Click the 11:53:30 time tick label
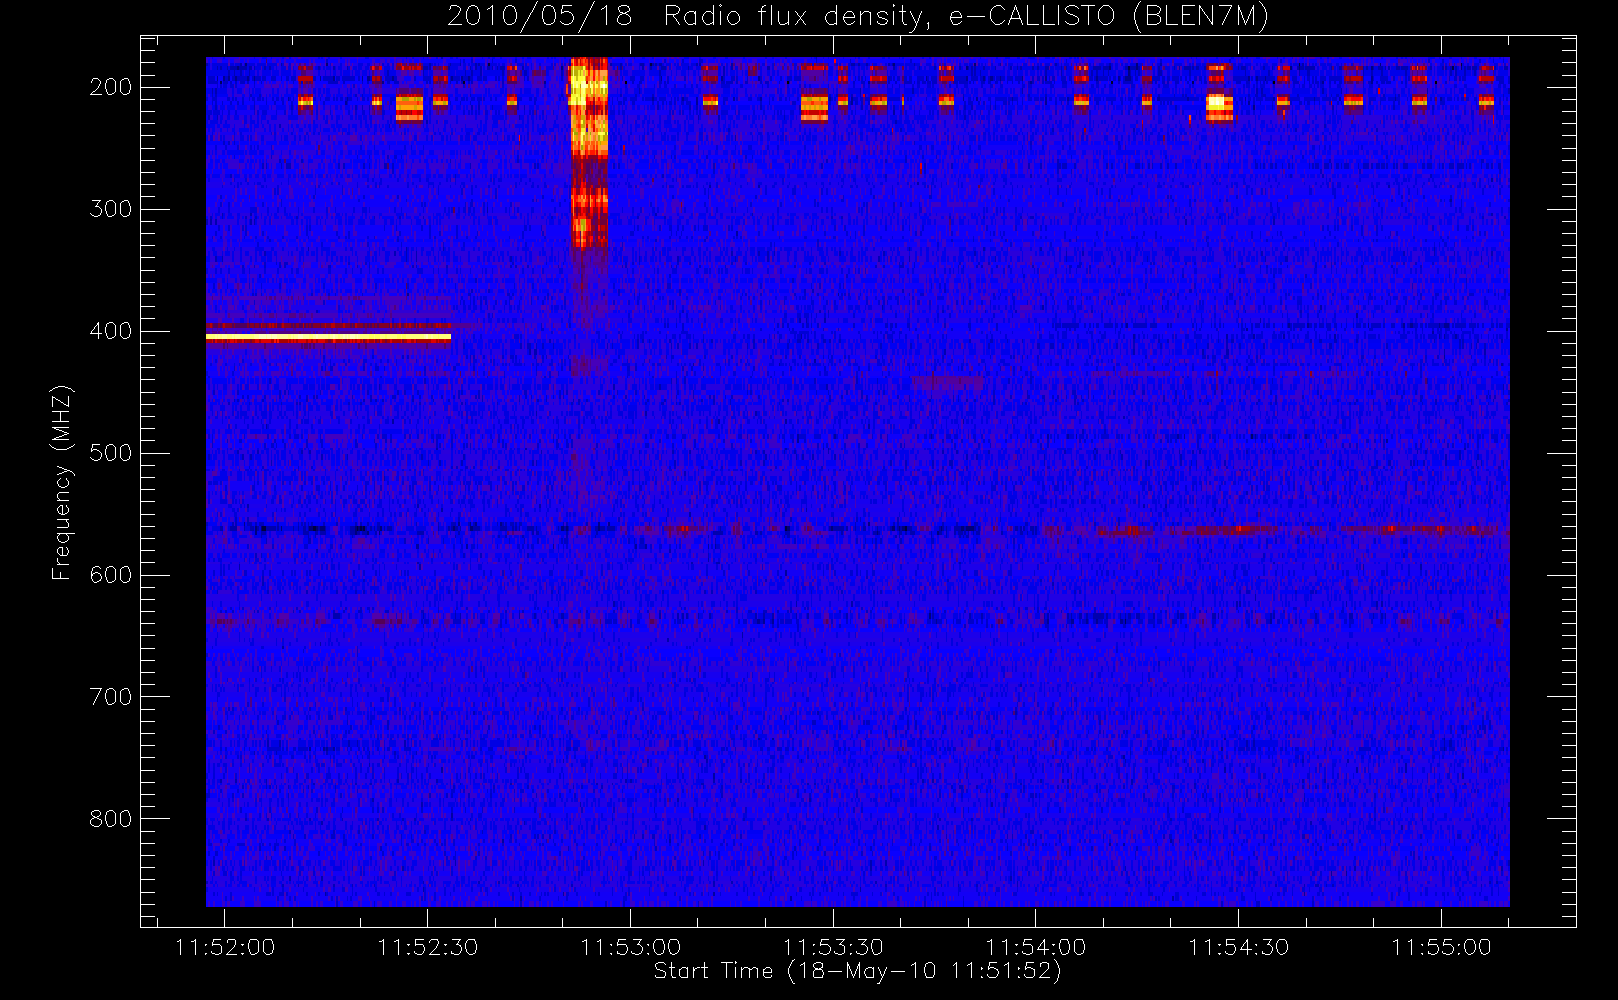Screen dimensions: 1618x1000 (833, 947)
